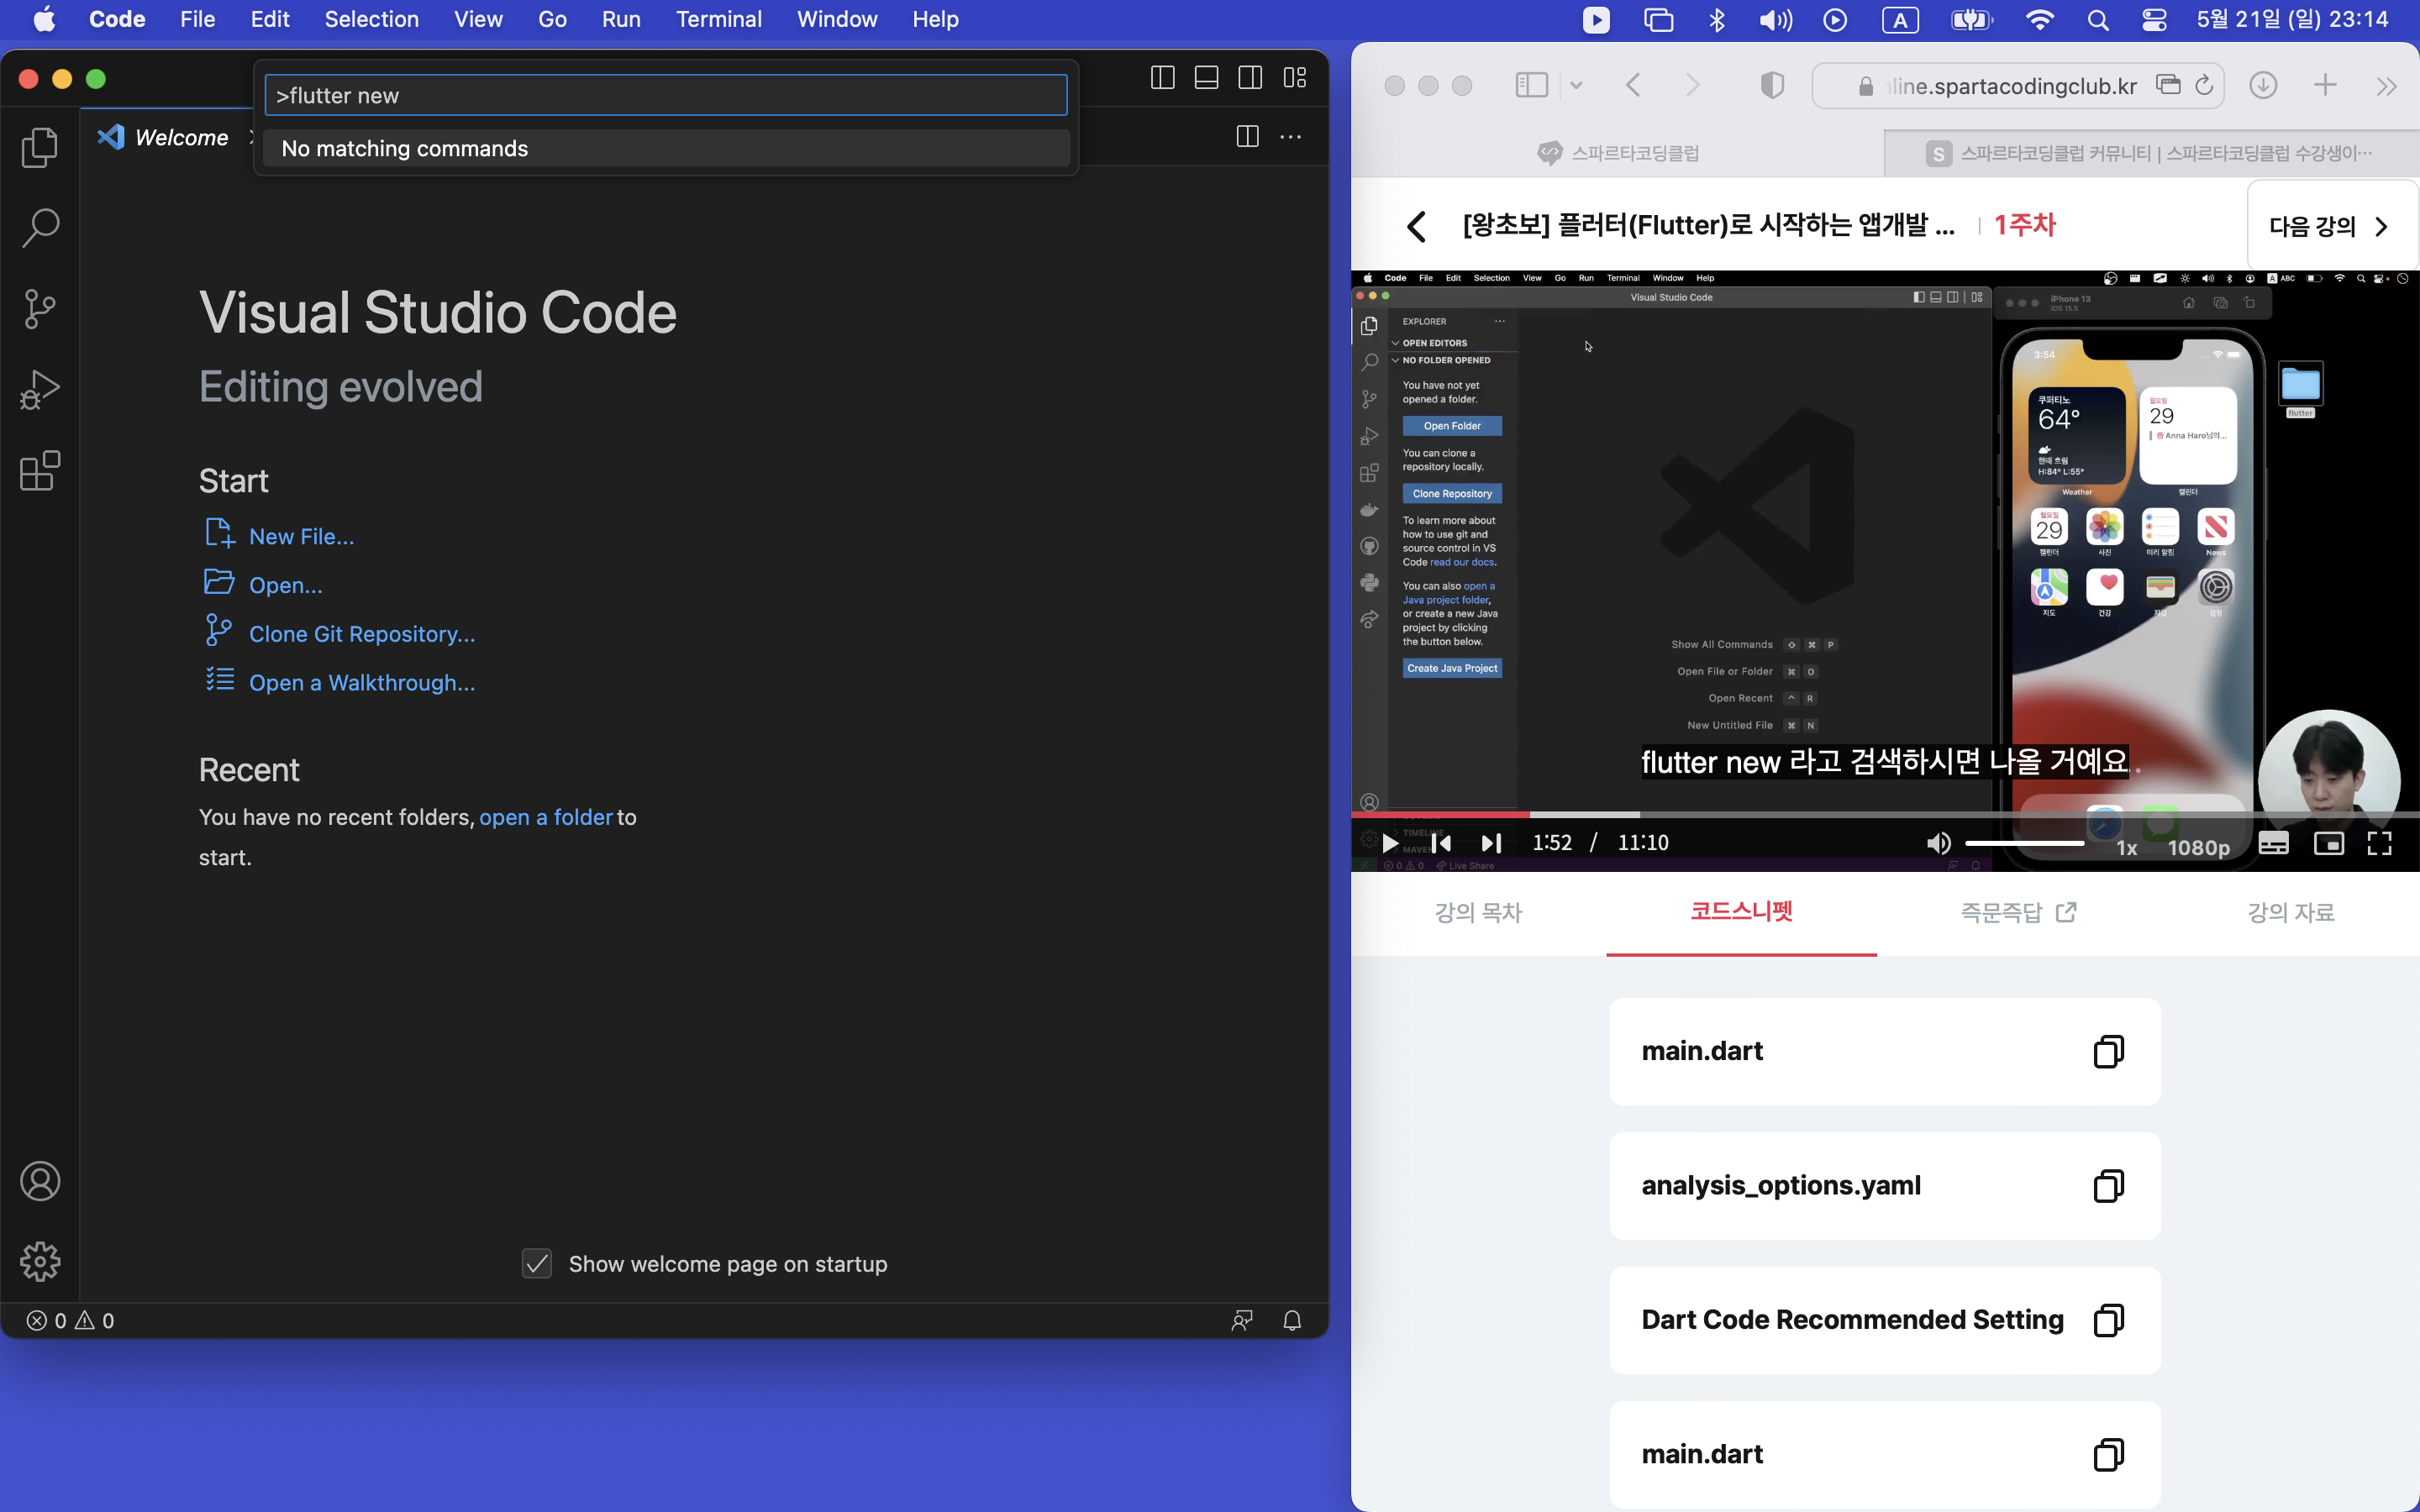This screenshot has height=1512, width=2420.
Task: Open the 즉문즉답 external link tab
Action: pos(2018,912)
